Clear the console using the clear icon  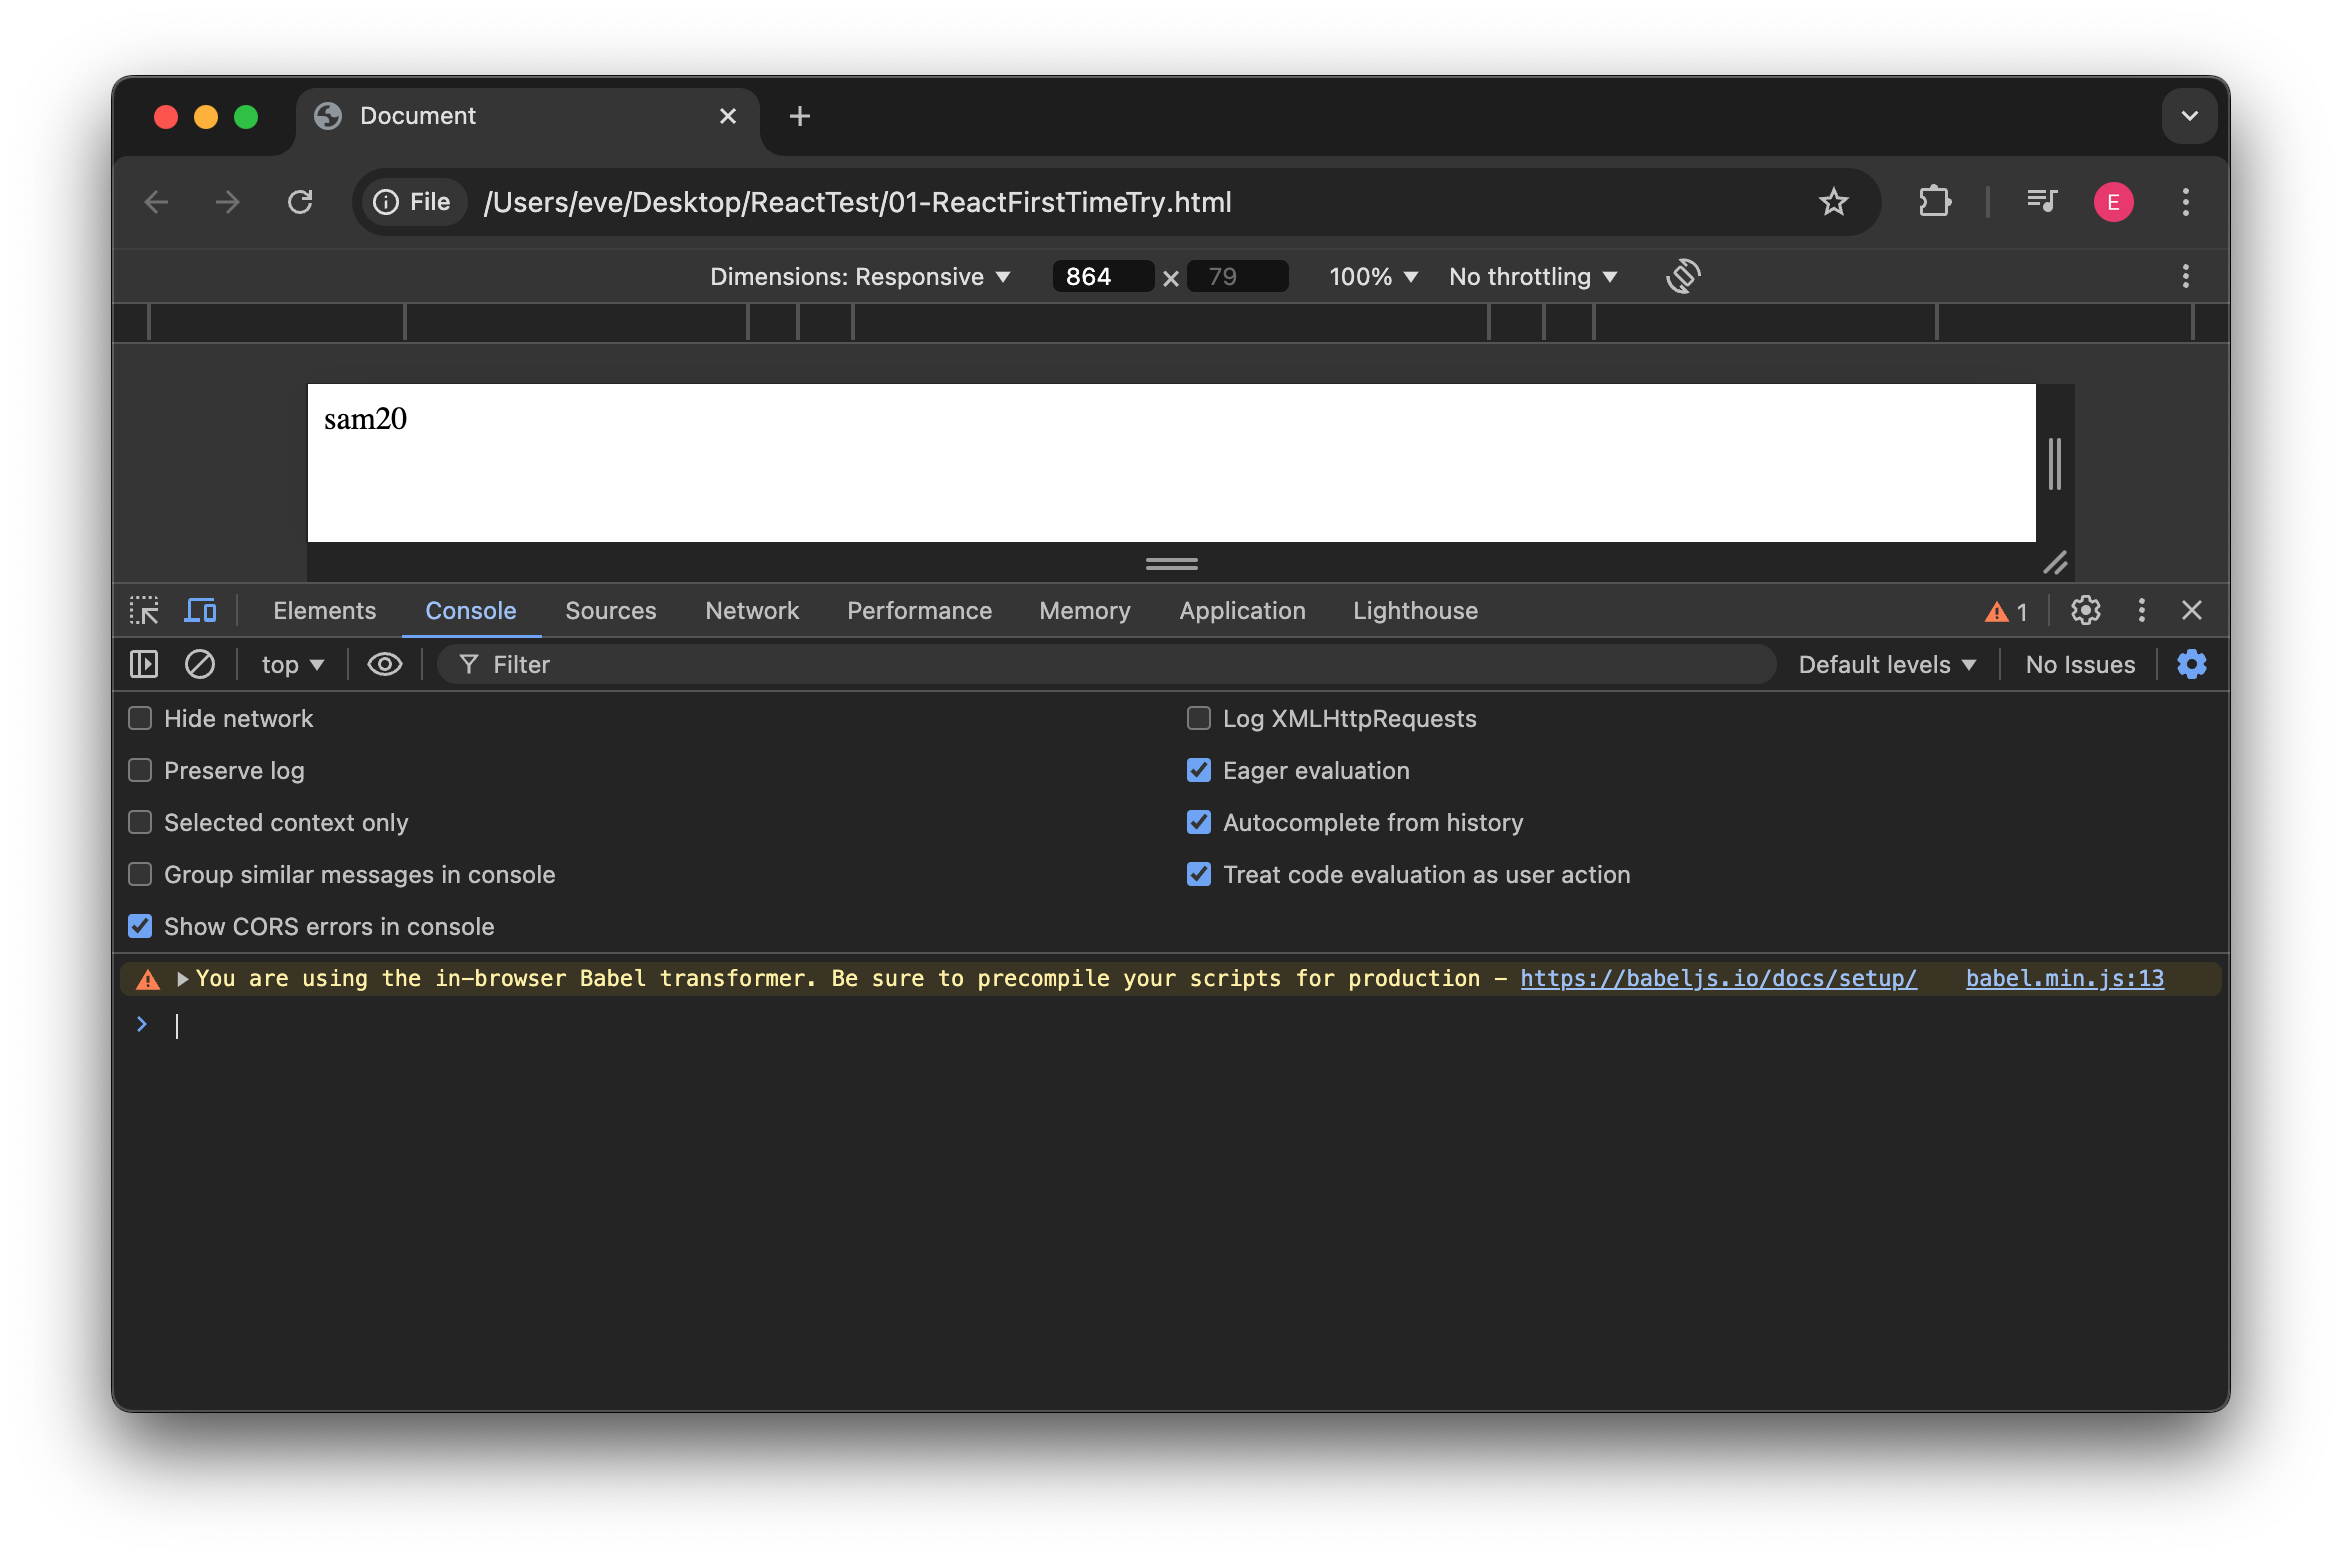click(199, 663)
